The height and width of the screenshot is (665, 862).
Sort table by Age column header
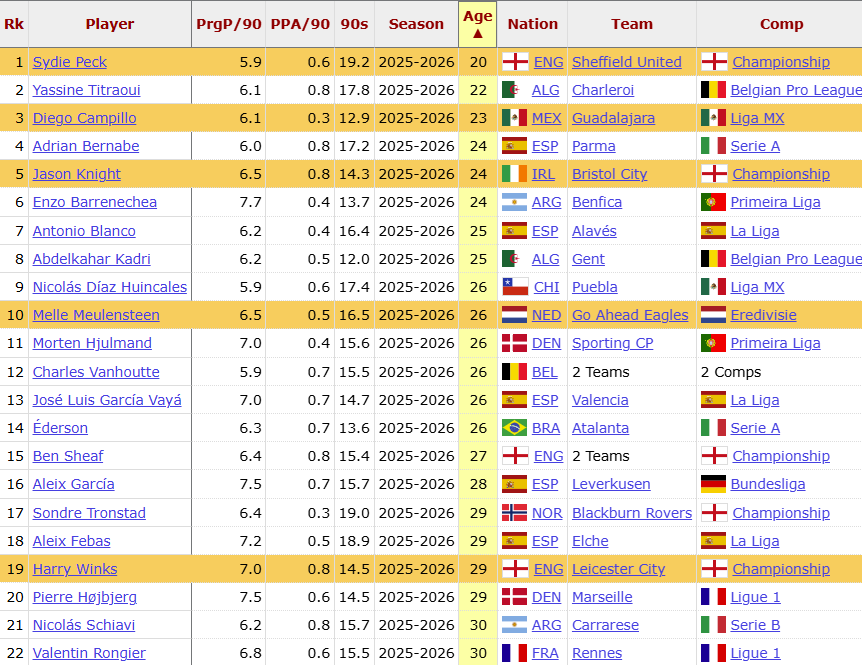(x=477, y=24)
